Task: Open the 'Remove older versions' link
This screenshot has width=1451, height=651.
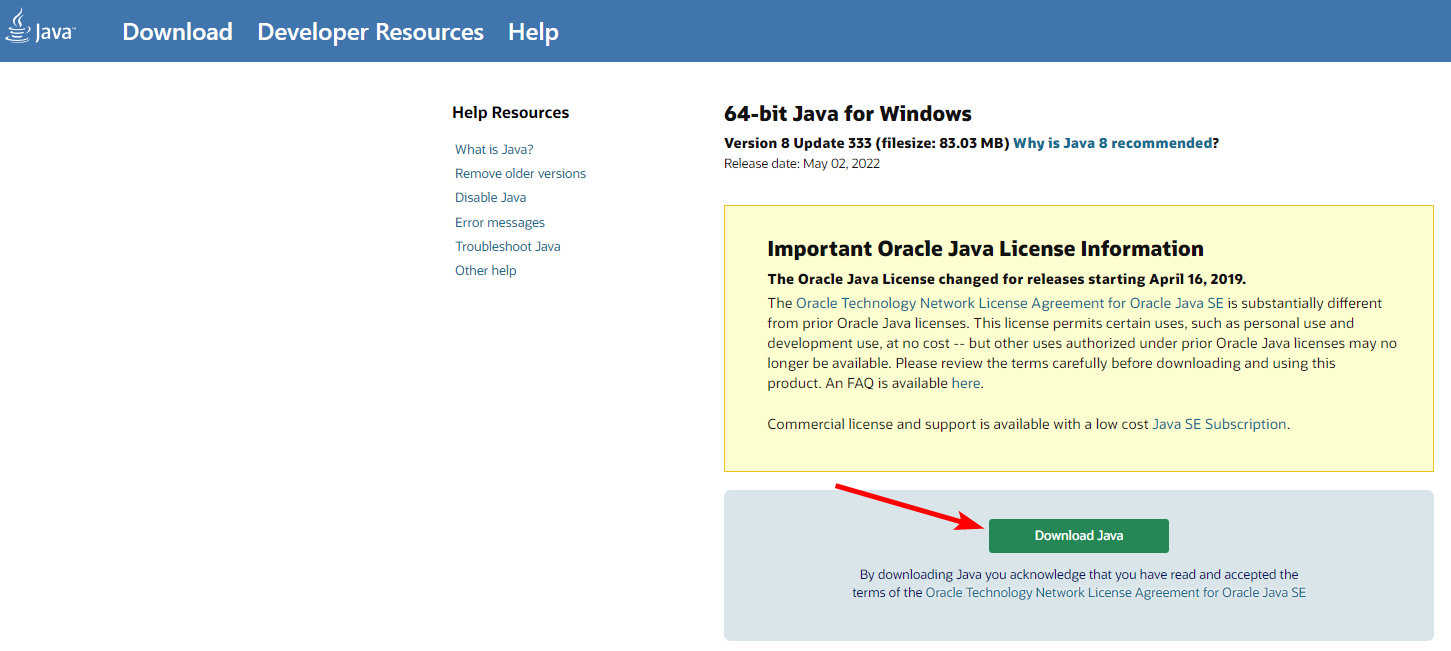Action: [520, 173]
